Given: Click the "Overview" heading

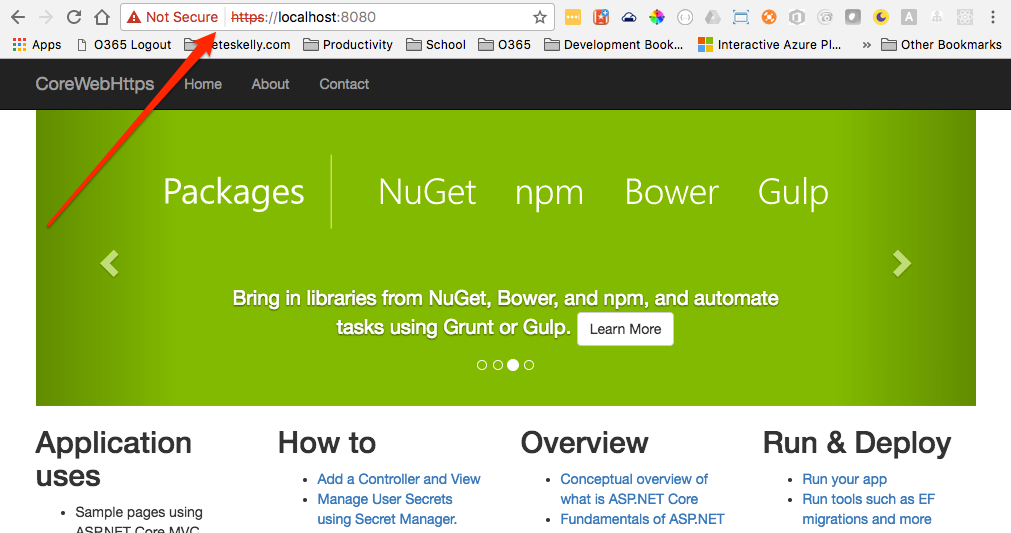Looking at the screenshot, I should click(x=584, y=443).
